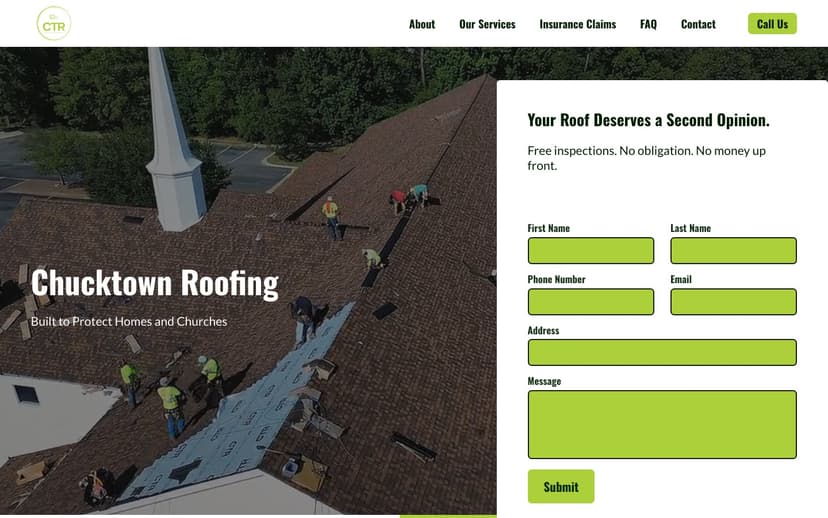Open the About page

click(x=422, y=24)
